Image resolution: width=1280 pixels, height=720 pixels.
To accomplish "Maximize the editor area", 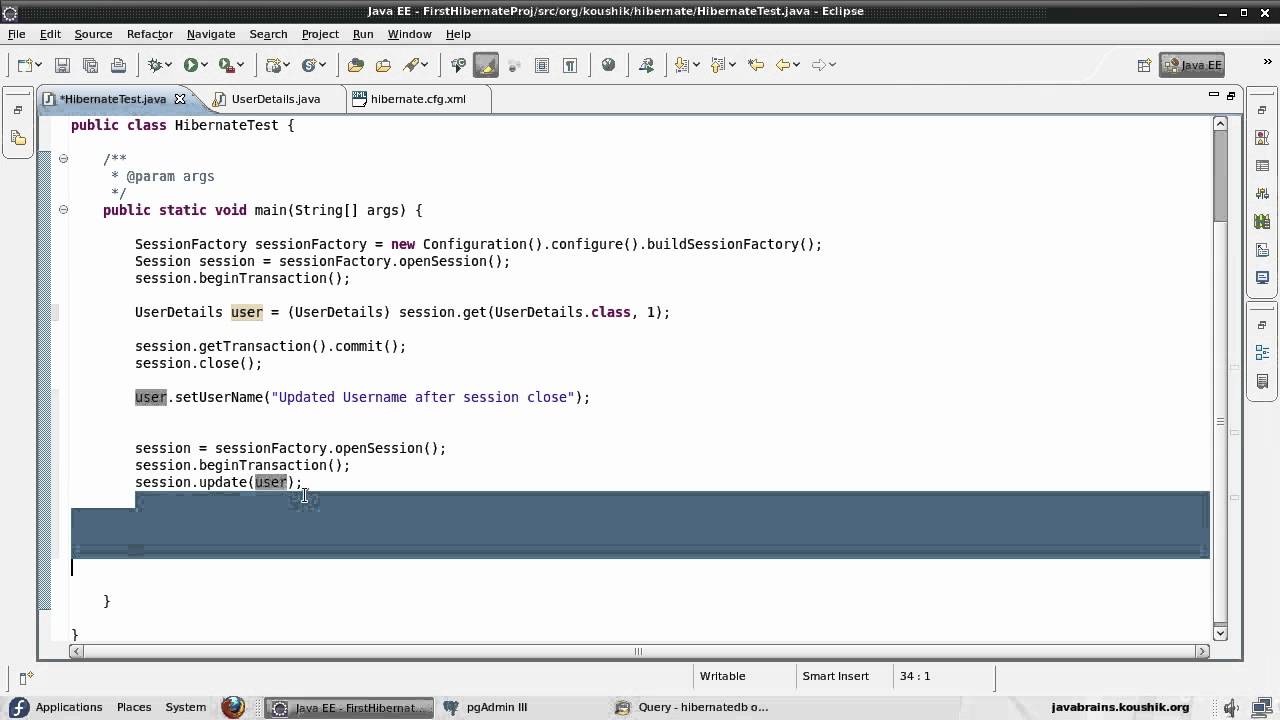I will [x=1231, y=95].
